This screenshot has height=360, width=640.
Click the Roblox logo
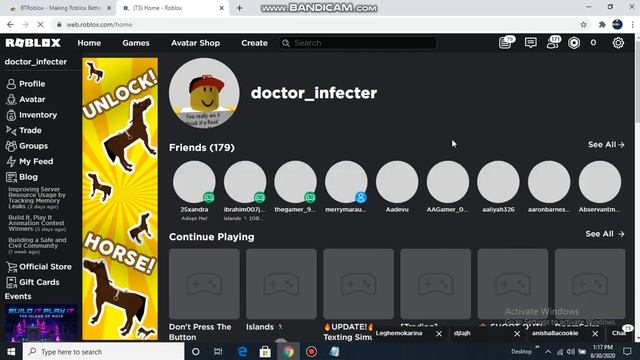click(x=33, y=43)
